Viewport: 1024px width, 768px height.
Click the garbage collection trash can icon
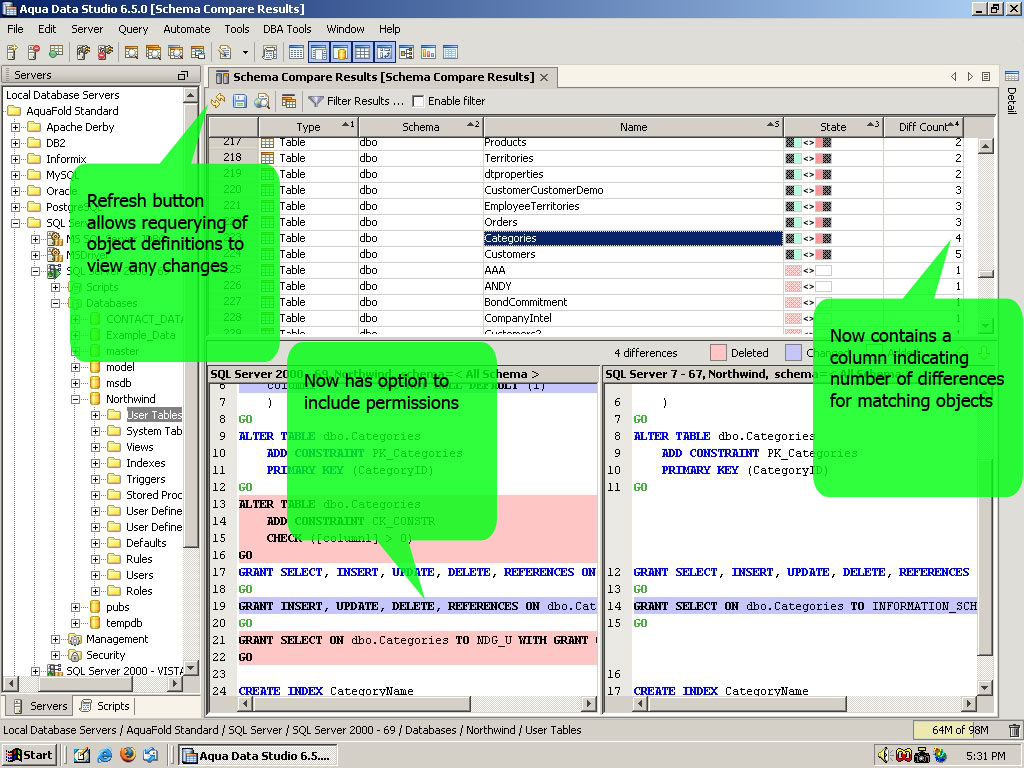(1013, 729)
